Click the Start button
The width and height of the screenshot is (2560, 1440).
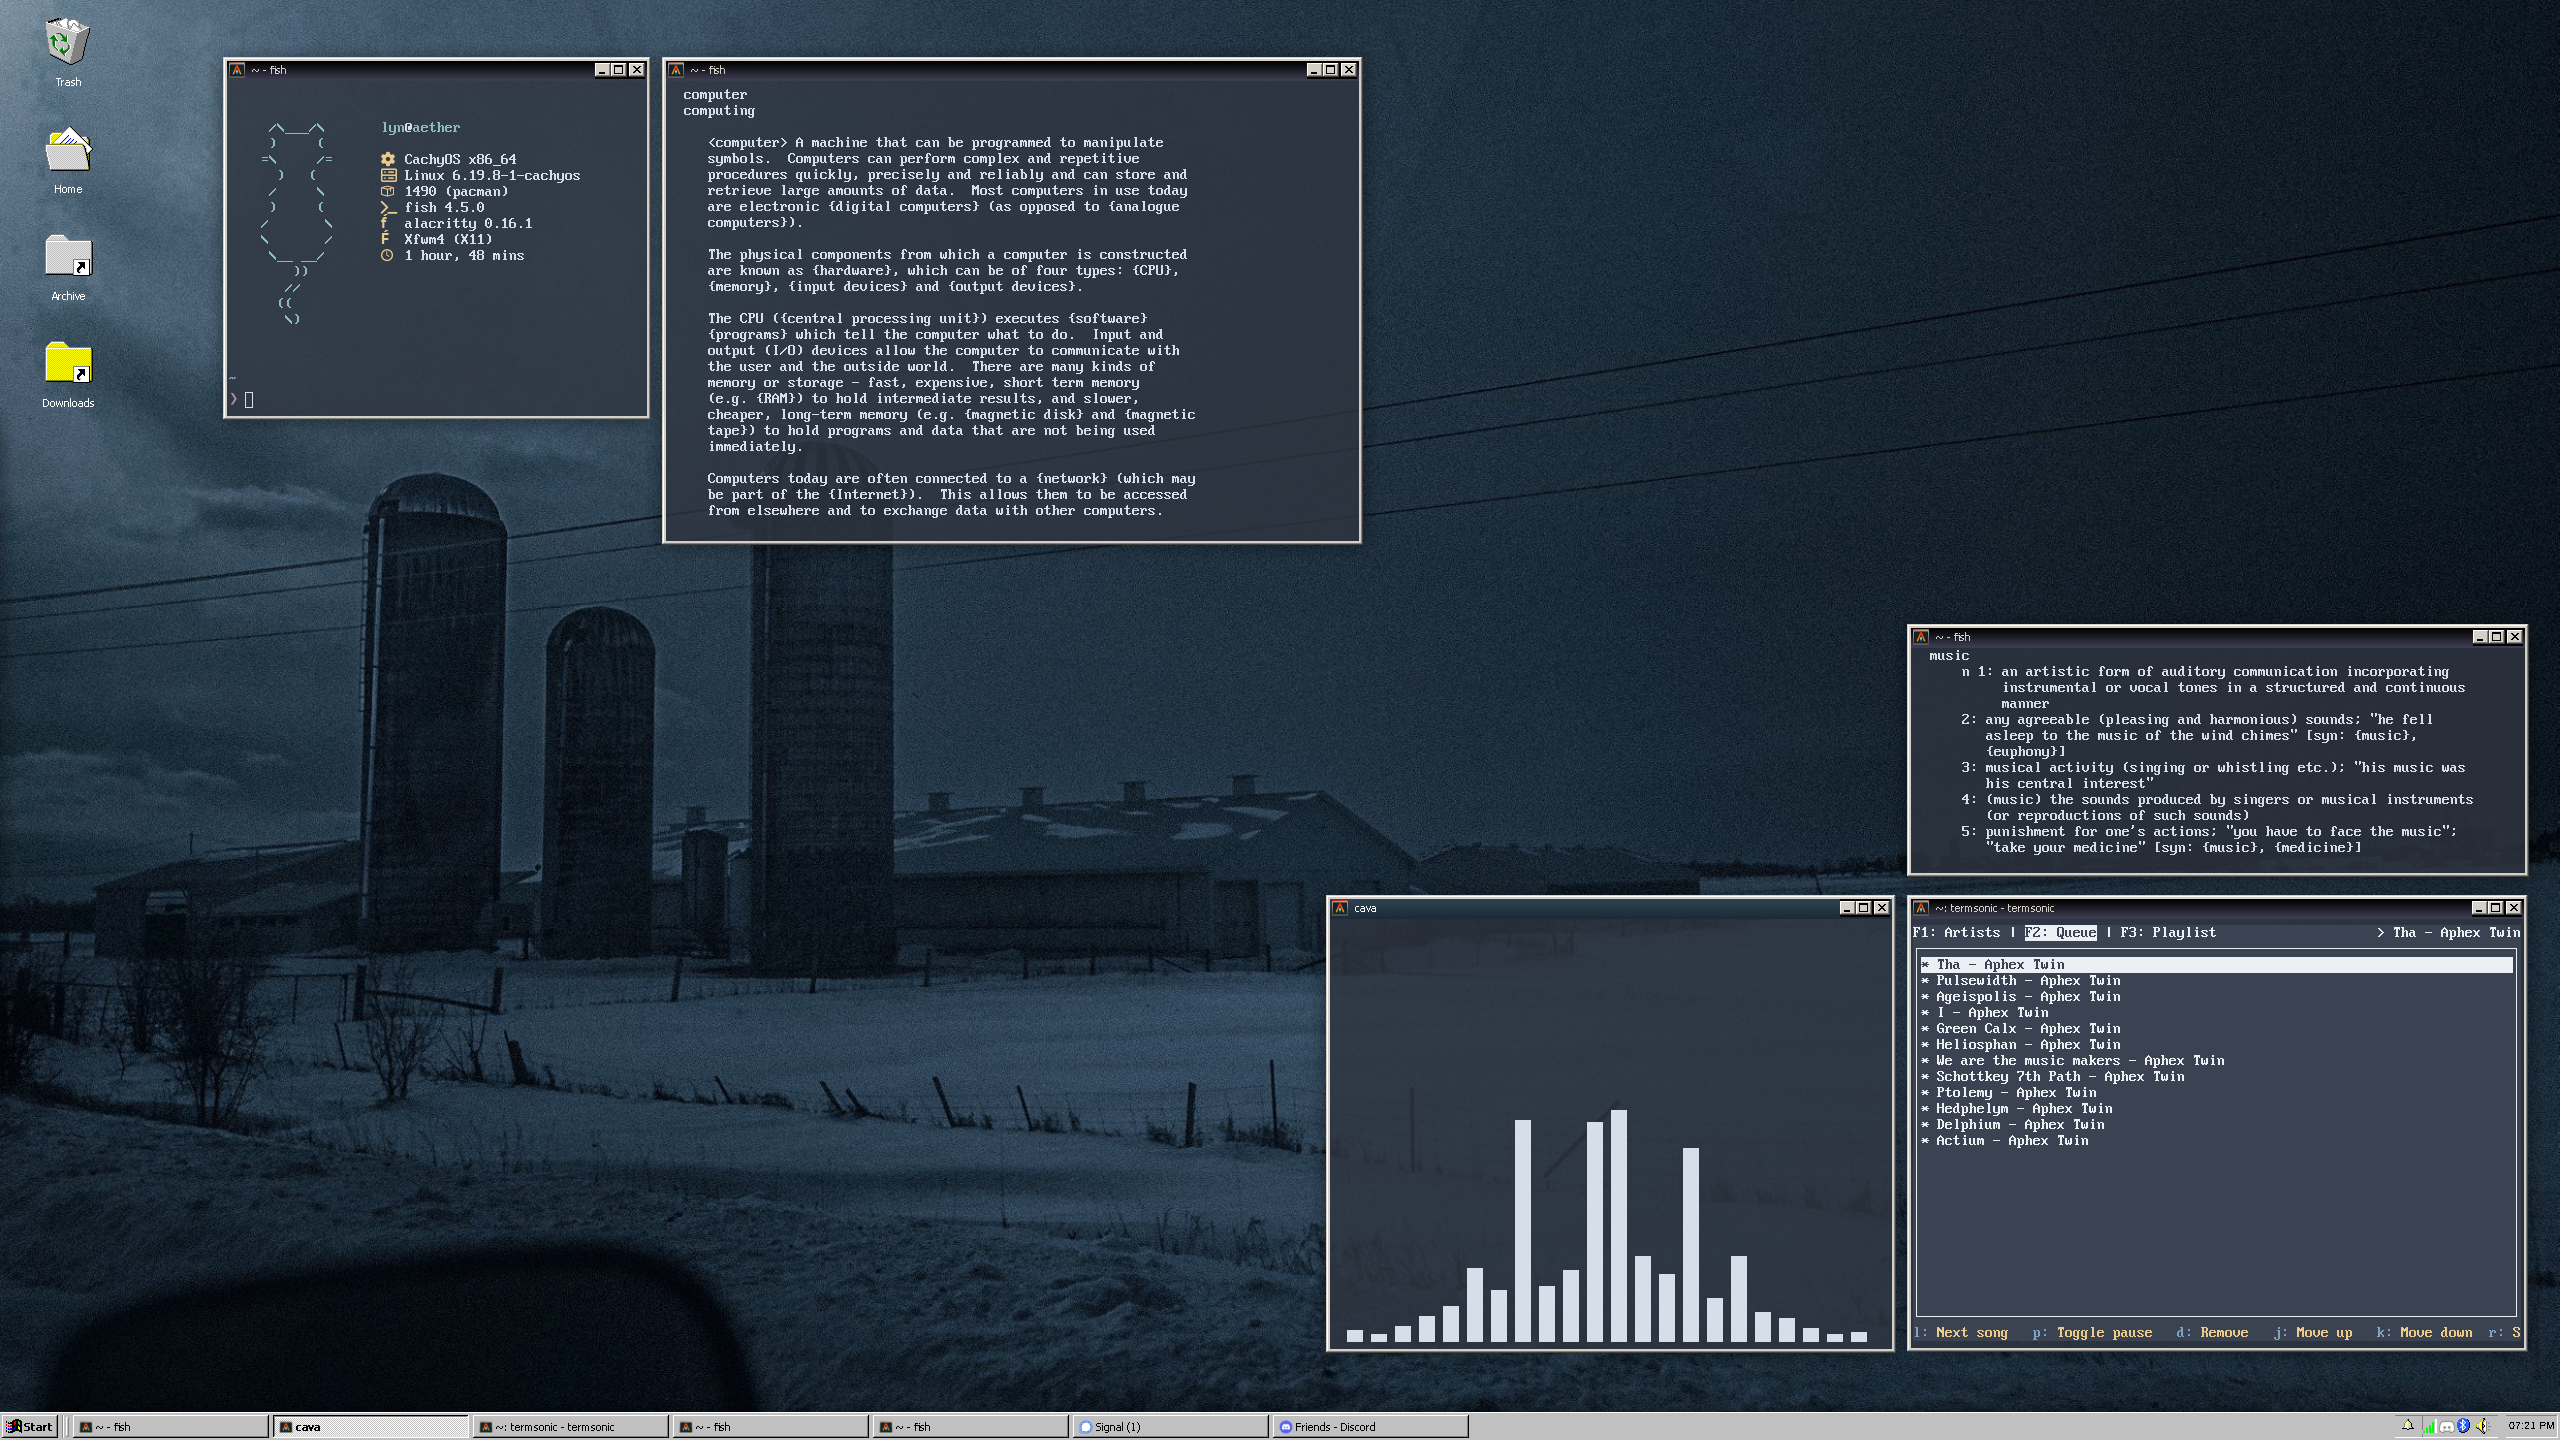[x=29, y=1427]
